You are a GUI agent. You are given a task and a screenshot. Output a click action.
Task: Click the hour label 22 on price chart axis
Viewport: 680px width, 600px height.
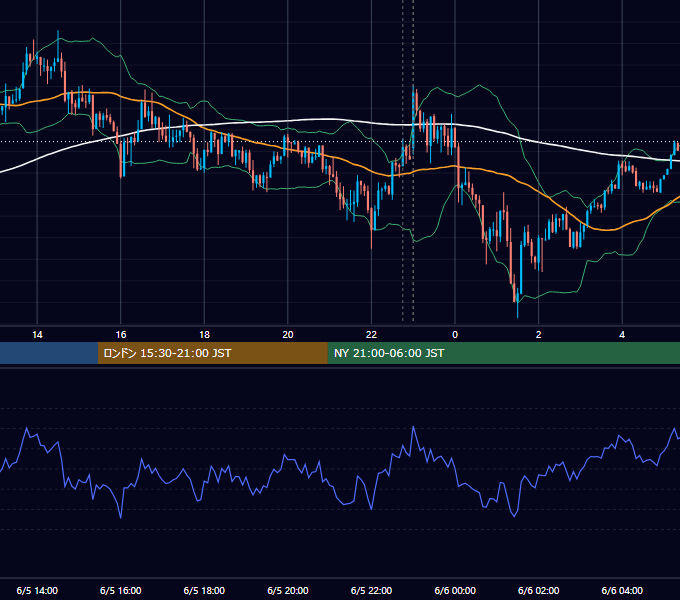click(x=372, y=335)
